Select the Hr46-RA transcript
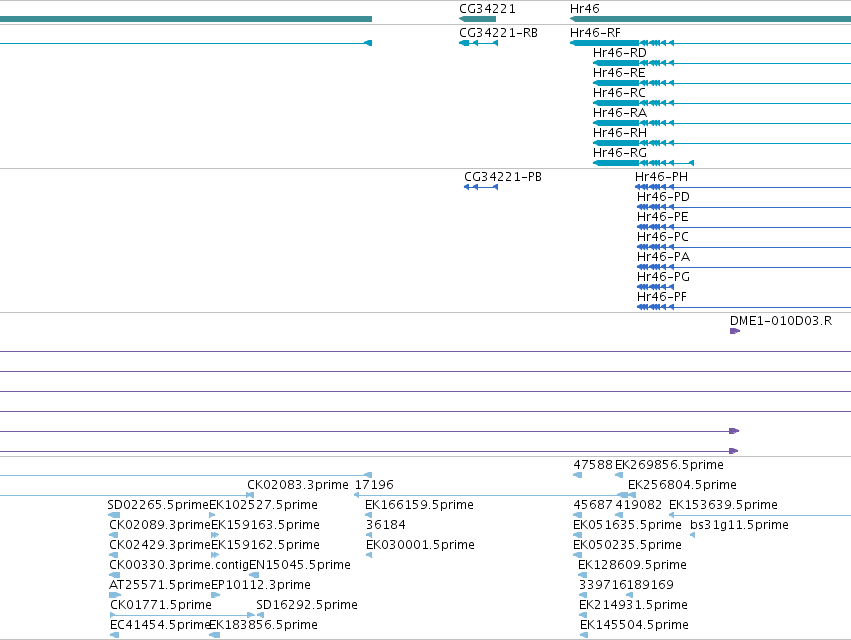The height and width of the screenshot is (640, 851). tap(619, 113)
